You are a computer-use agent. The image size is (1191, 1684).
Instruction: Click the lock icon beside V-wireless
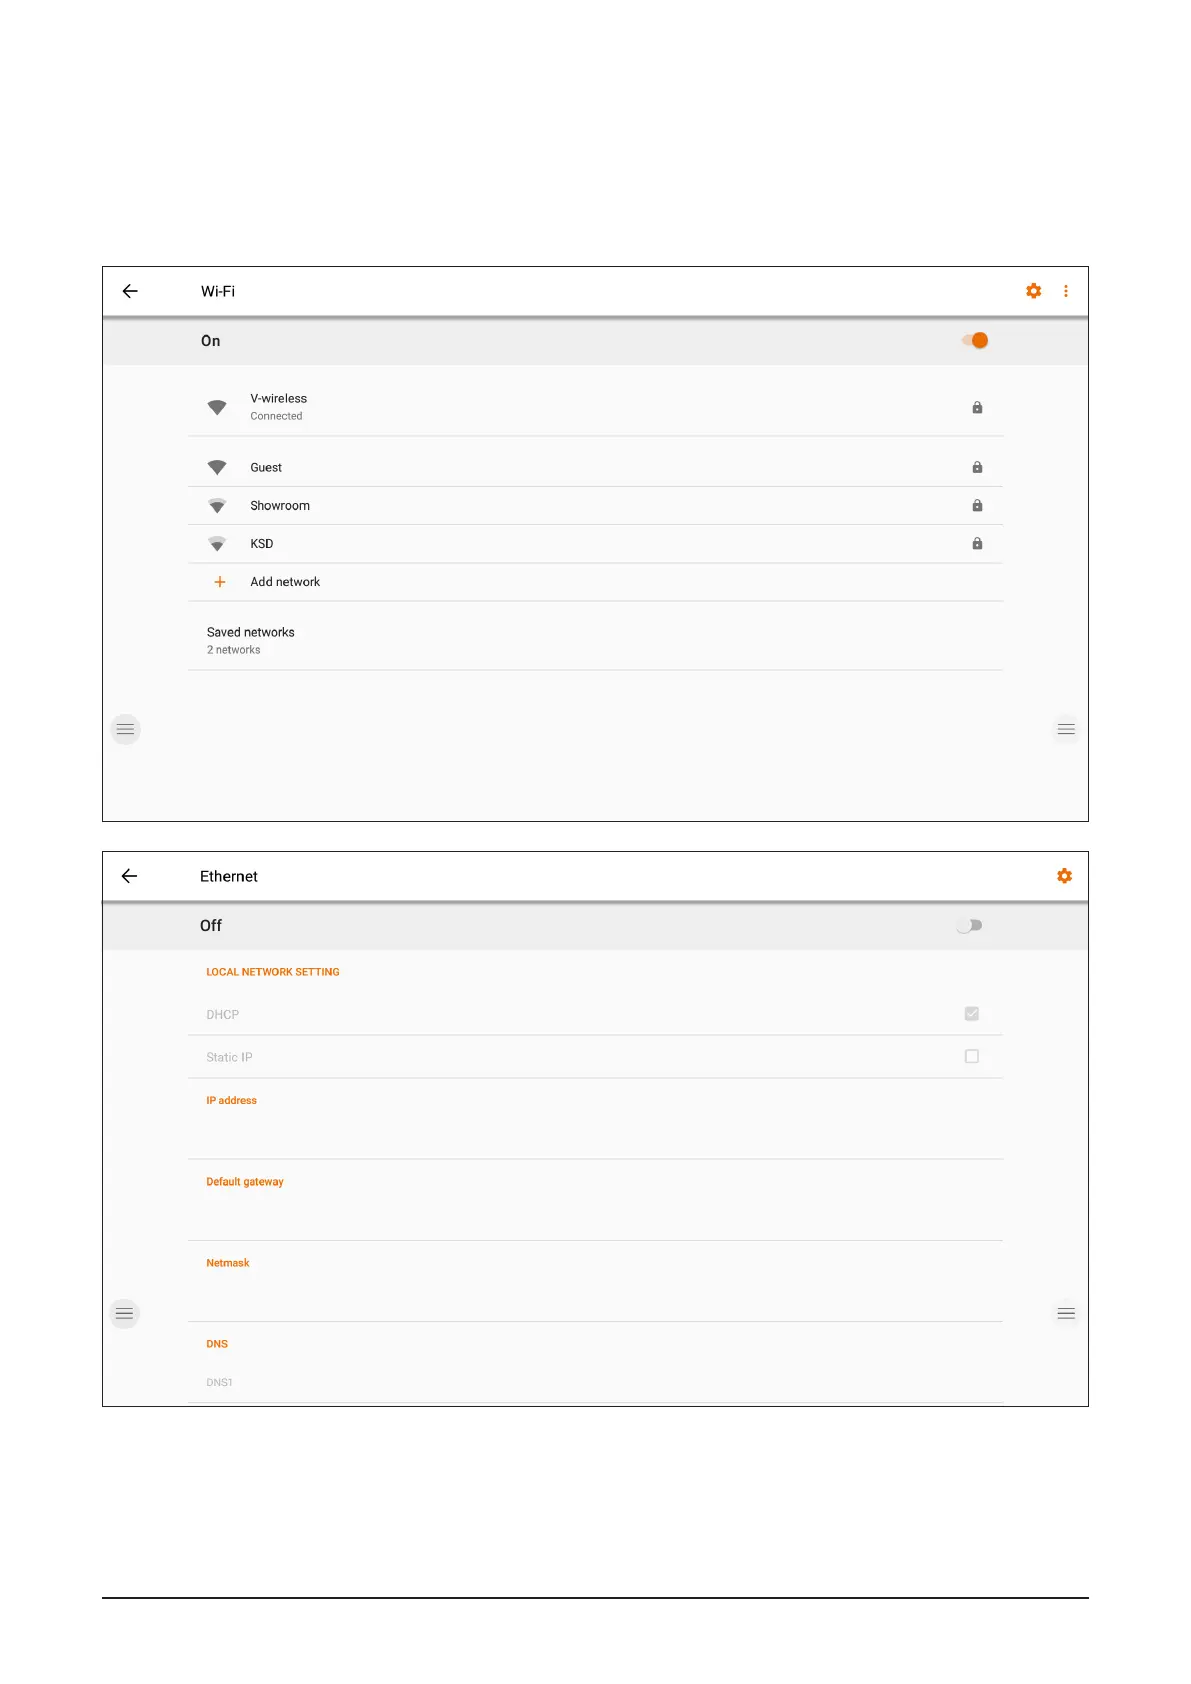[x=977, y=407]
